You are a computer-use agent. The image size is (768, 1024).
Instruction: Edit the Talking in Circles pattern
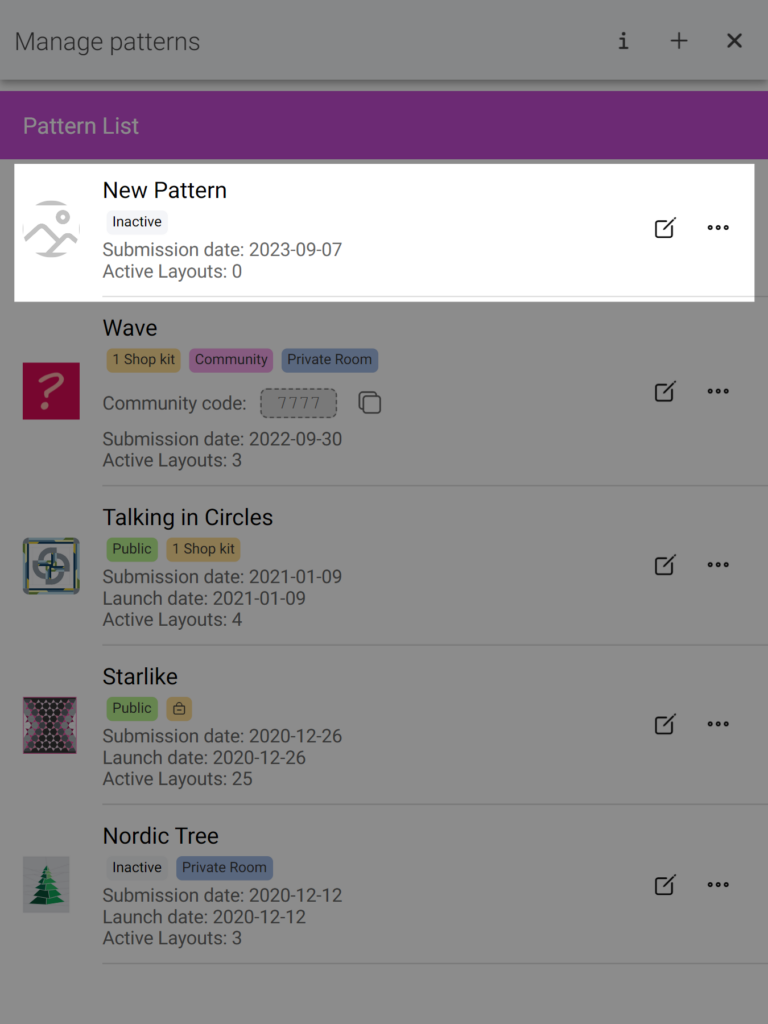[x=665, y=565]
